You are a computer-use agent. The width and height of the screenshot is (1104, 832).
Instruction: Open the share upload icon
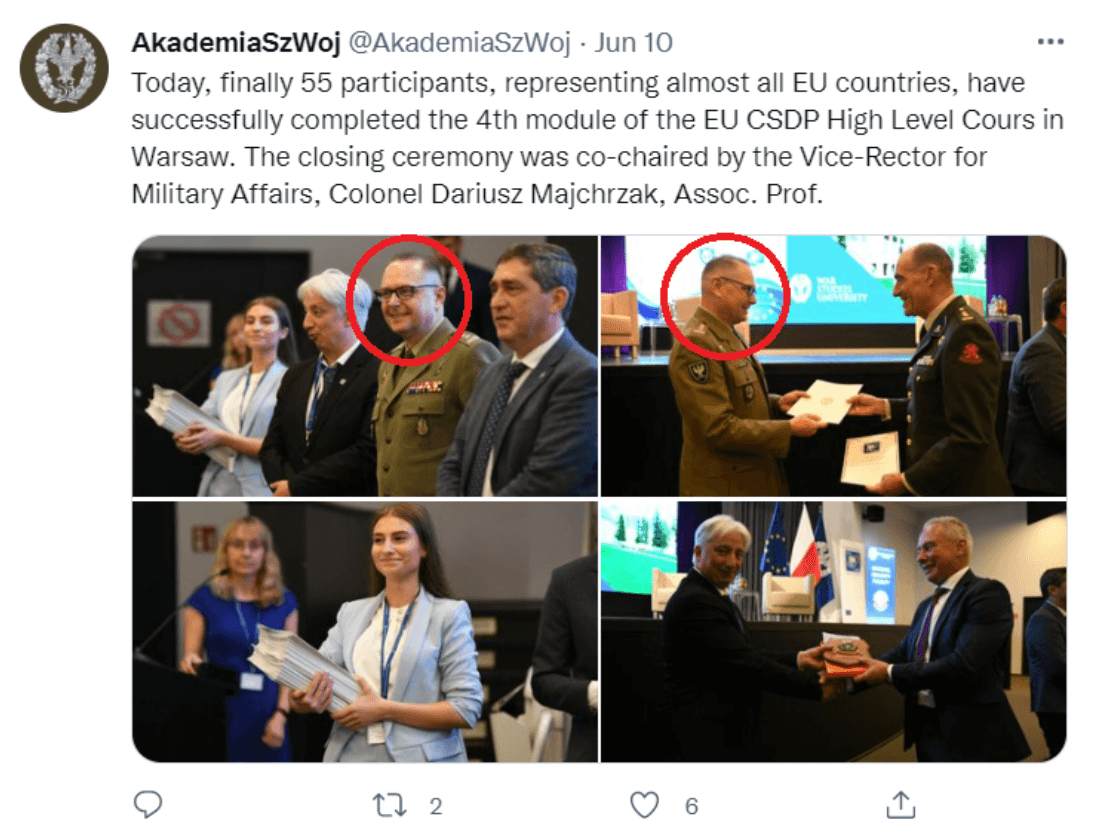pos(901,805)
